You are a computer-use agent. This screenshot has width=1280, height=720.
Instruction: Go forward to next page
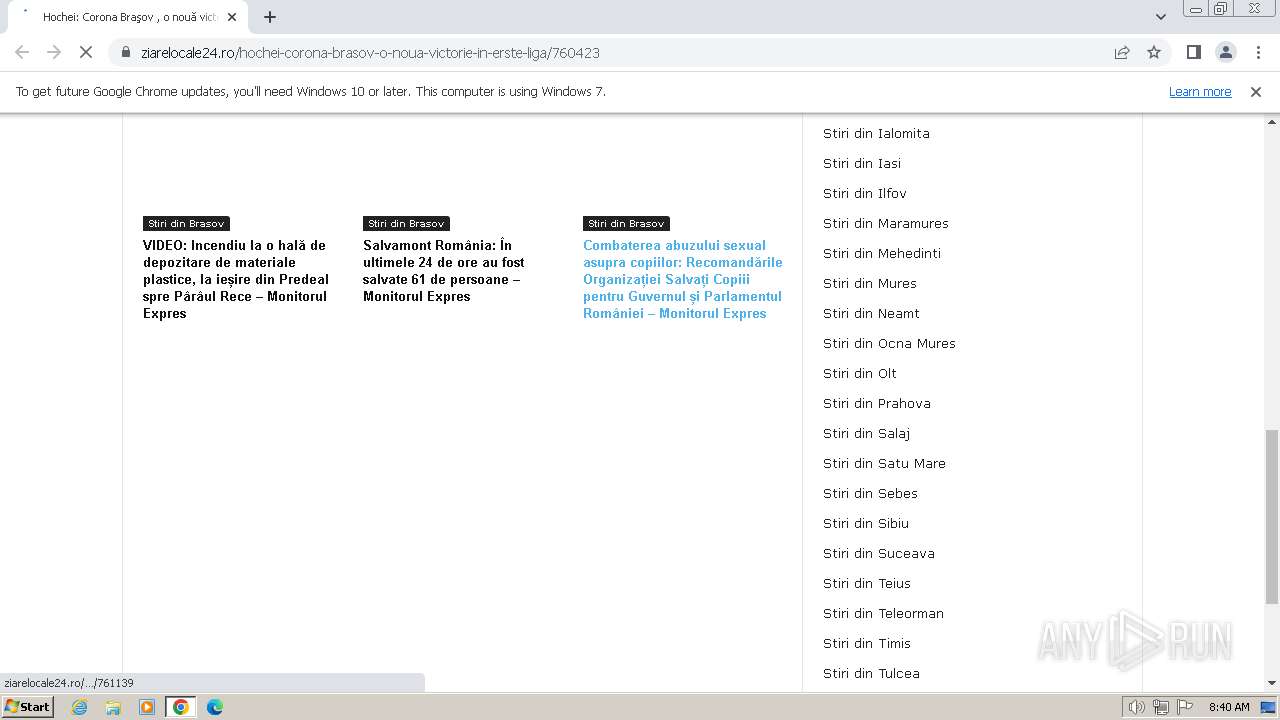(54, 52)
